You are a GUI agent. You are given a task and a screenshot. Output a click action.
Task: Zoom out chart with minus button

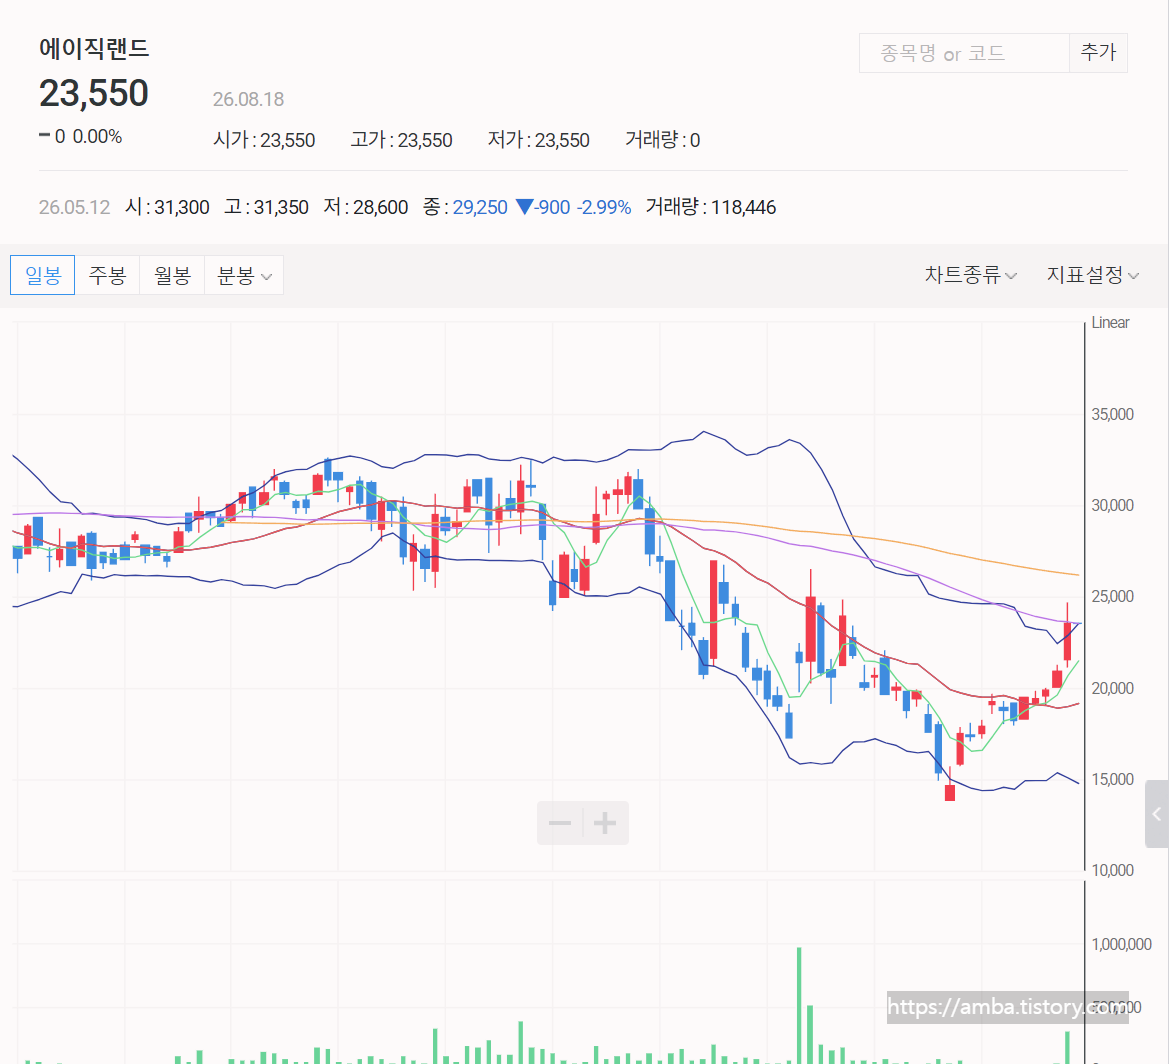point(560,823)
